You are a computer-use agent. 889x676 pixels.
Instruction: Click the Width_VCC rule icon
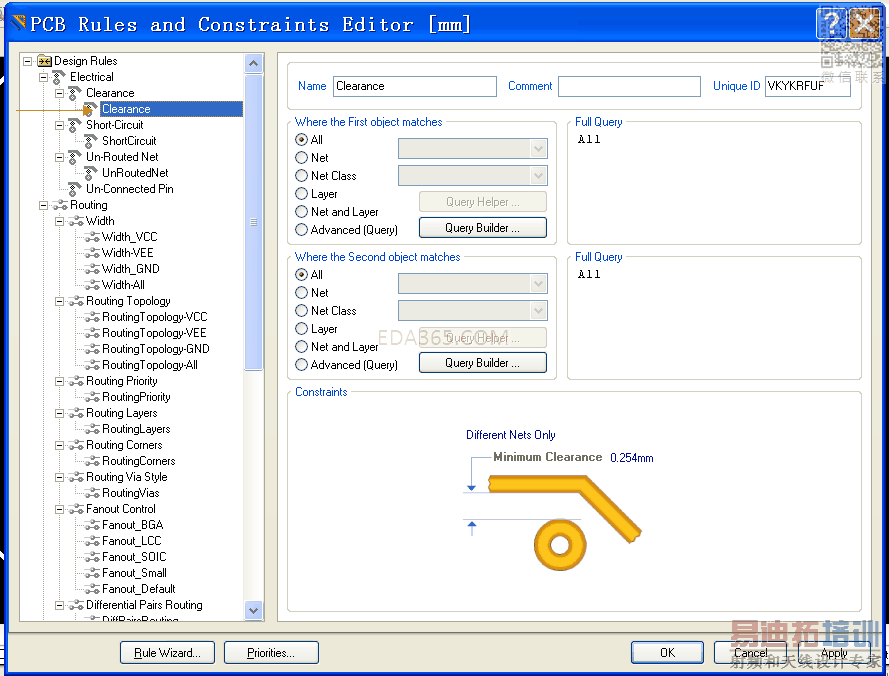tap(92, 237)
